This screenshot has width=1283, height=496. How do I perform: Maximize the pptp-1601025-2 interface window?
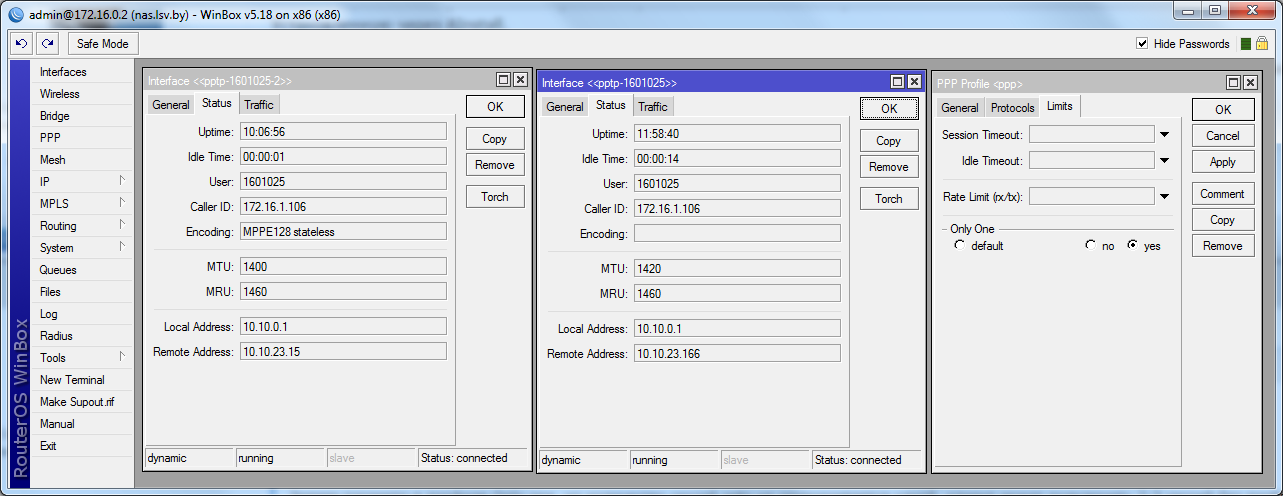[x=503, y=80]
